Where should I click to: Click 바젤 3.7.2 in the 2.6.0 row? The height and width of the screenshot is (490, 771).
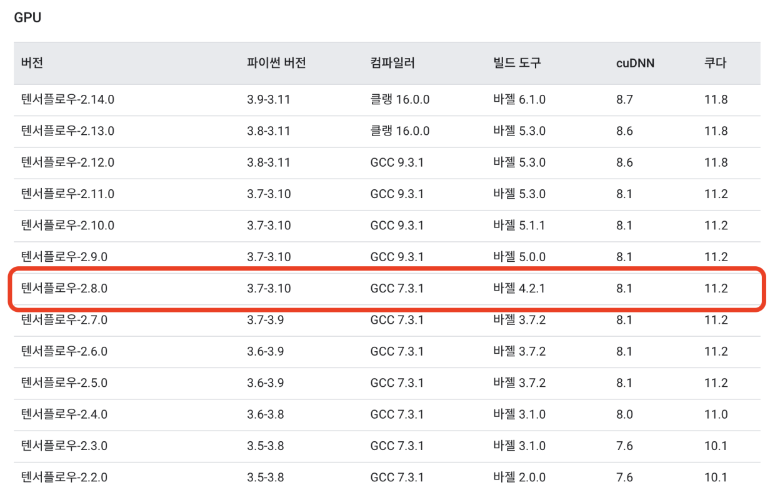coord(519,351)
